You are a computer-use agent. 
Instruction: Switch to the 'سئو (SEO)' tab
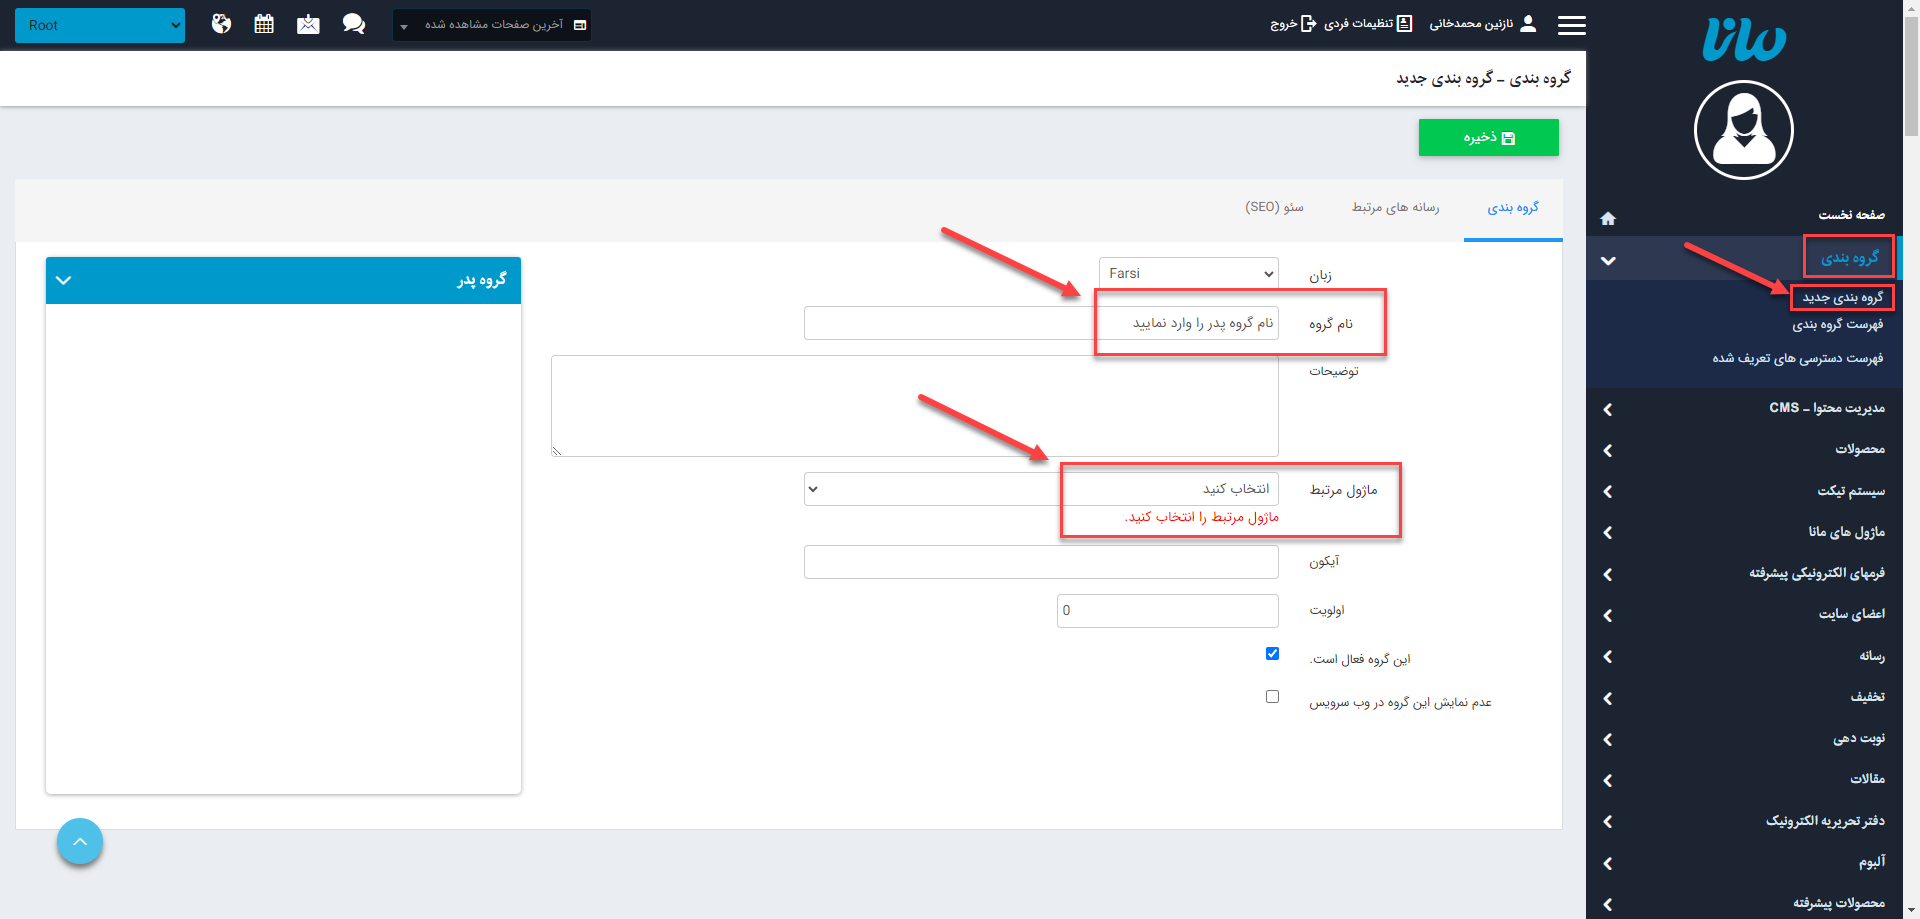1274,207
